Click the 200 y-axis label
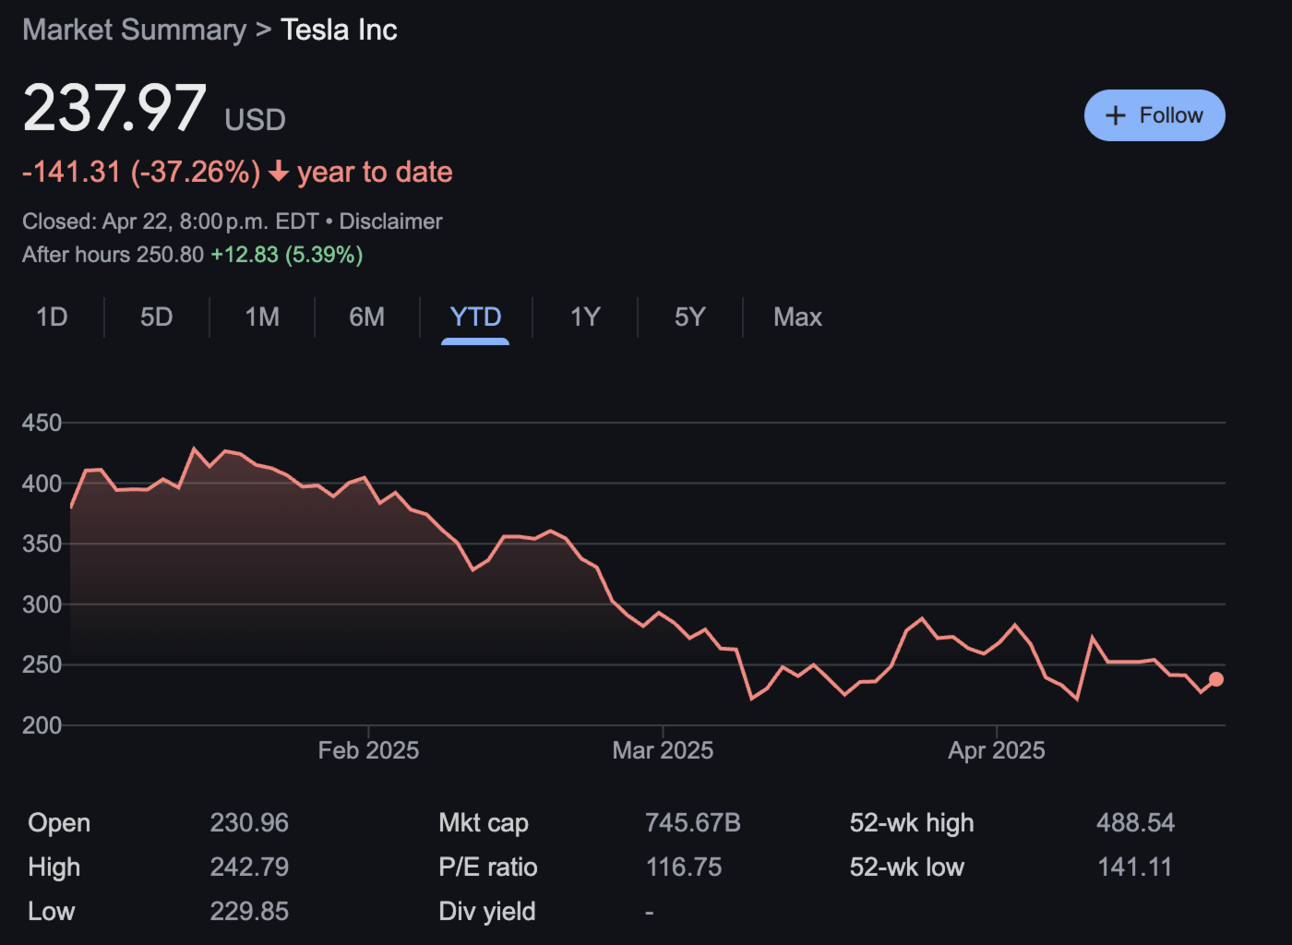 (x=42, y=725)
